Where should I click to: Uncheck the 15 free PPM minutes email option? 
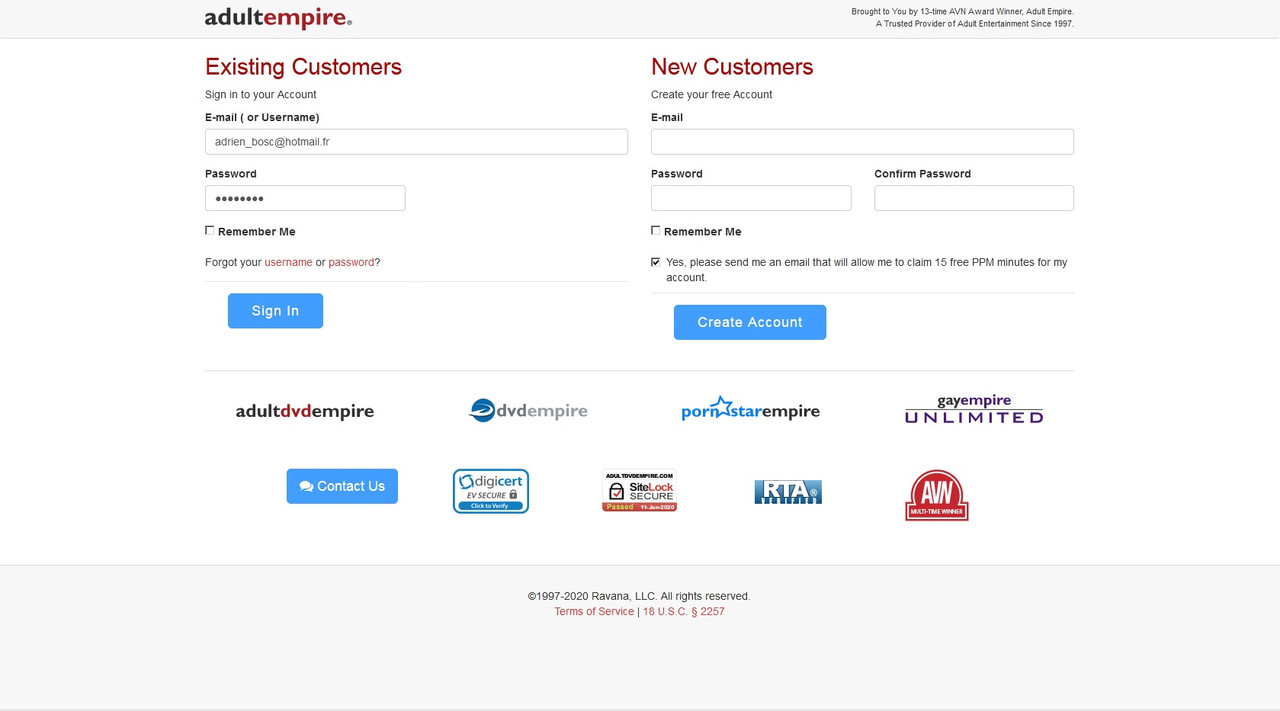tap(656, 262)
